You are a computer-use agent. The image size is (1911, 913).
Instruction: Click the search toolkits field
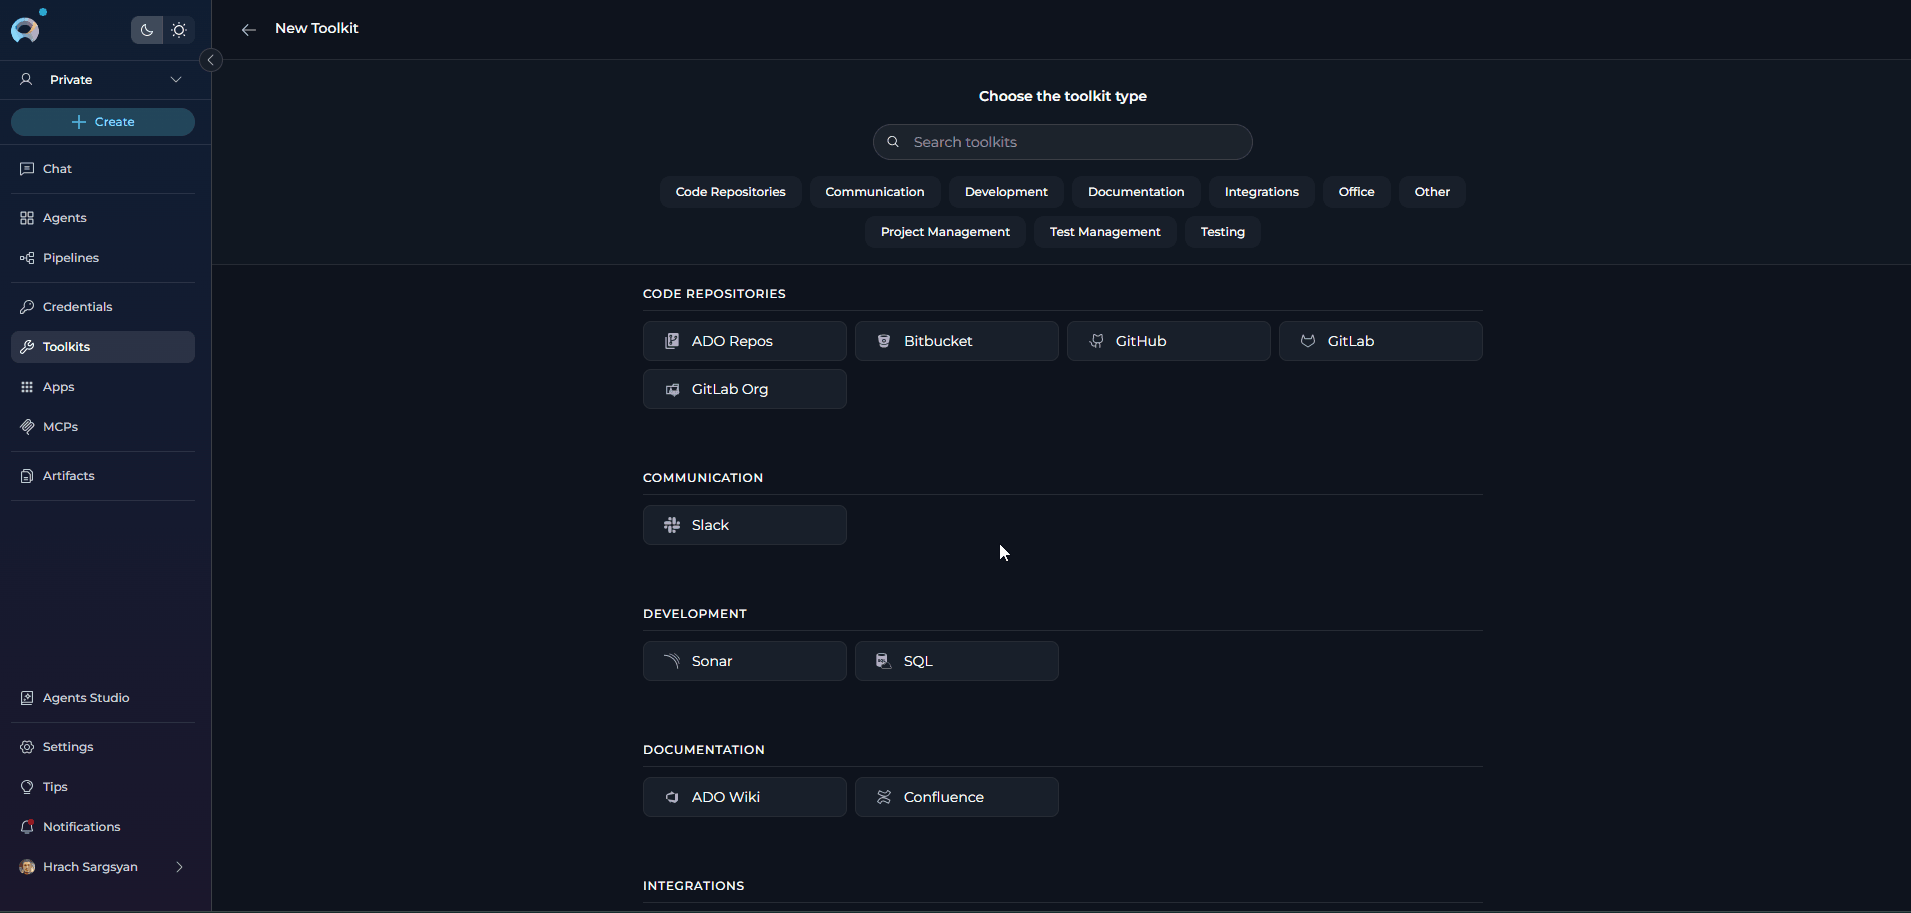[1061, 141]
